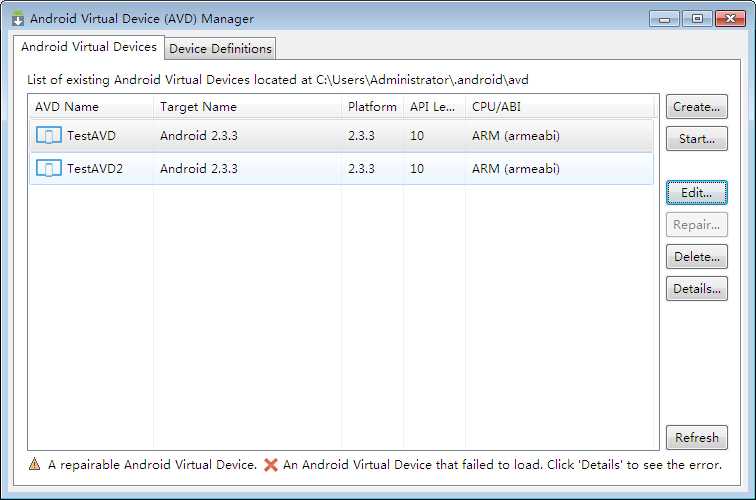This screenshot has height=500, width=756.
Task: Click ARM (armeabi) in TestAVD row
Action: 516,136
